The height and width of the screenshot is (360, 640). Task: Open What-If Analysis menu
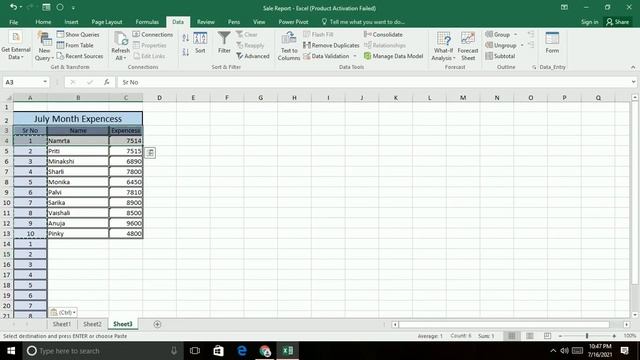pos(443,47)
